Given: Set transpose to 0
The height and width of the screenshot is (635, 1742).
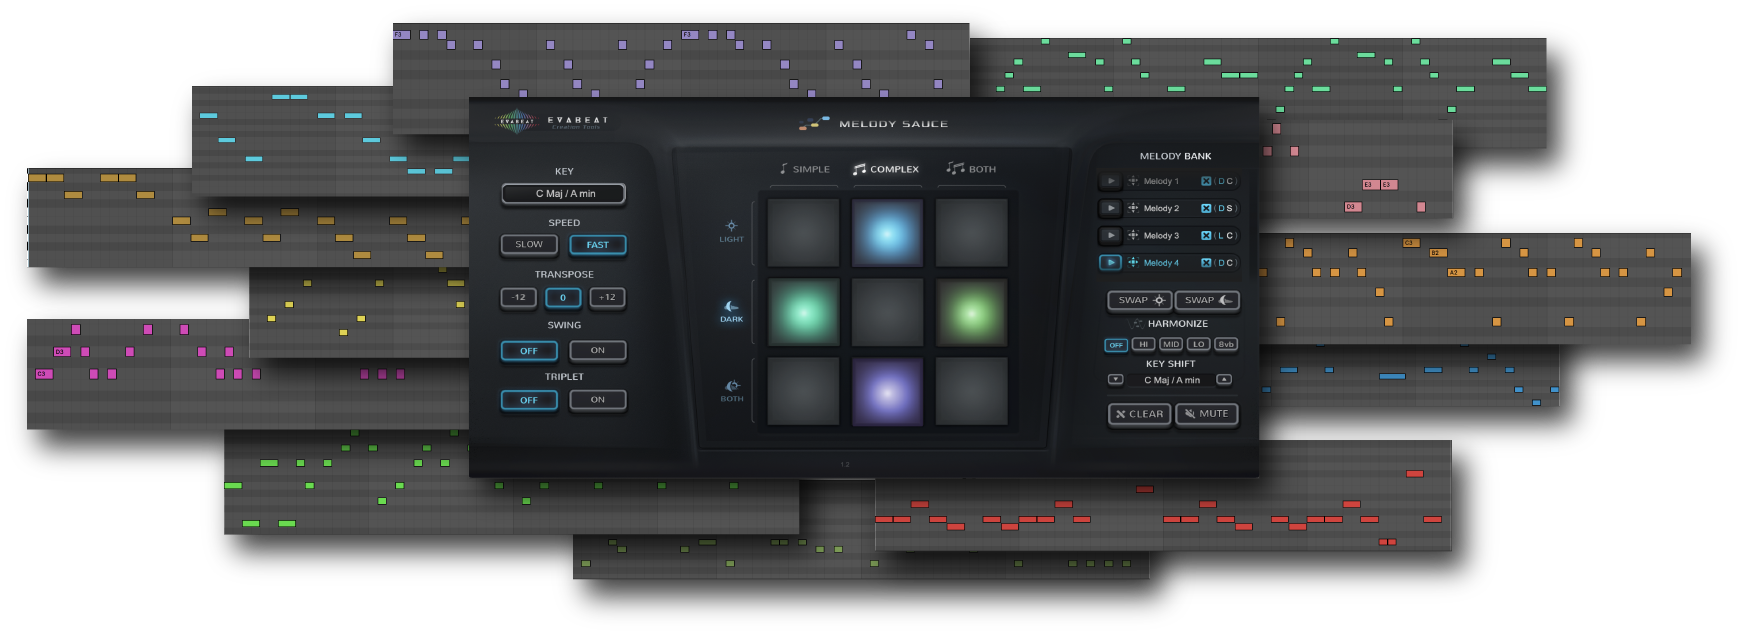Looking at the screenshot, I should [563, 297].
